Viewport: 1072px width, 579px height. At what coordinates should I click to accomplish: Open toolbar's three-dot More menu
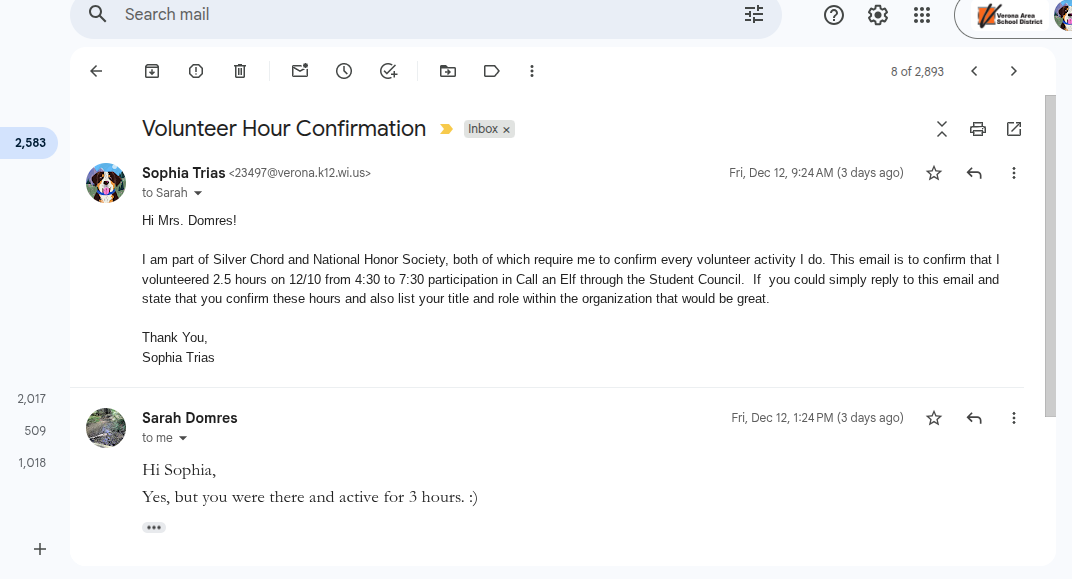tap(532, 71)
